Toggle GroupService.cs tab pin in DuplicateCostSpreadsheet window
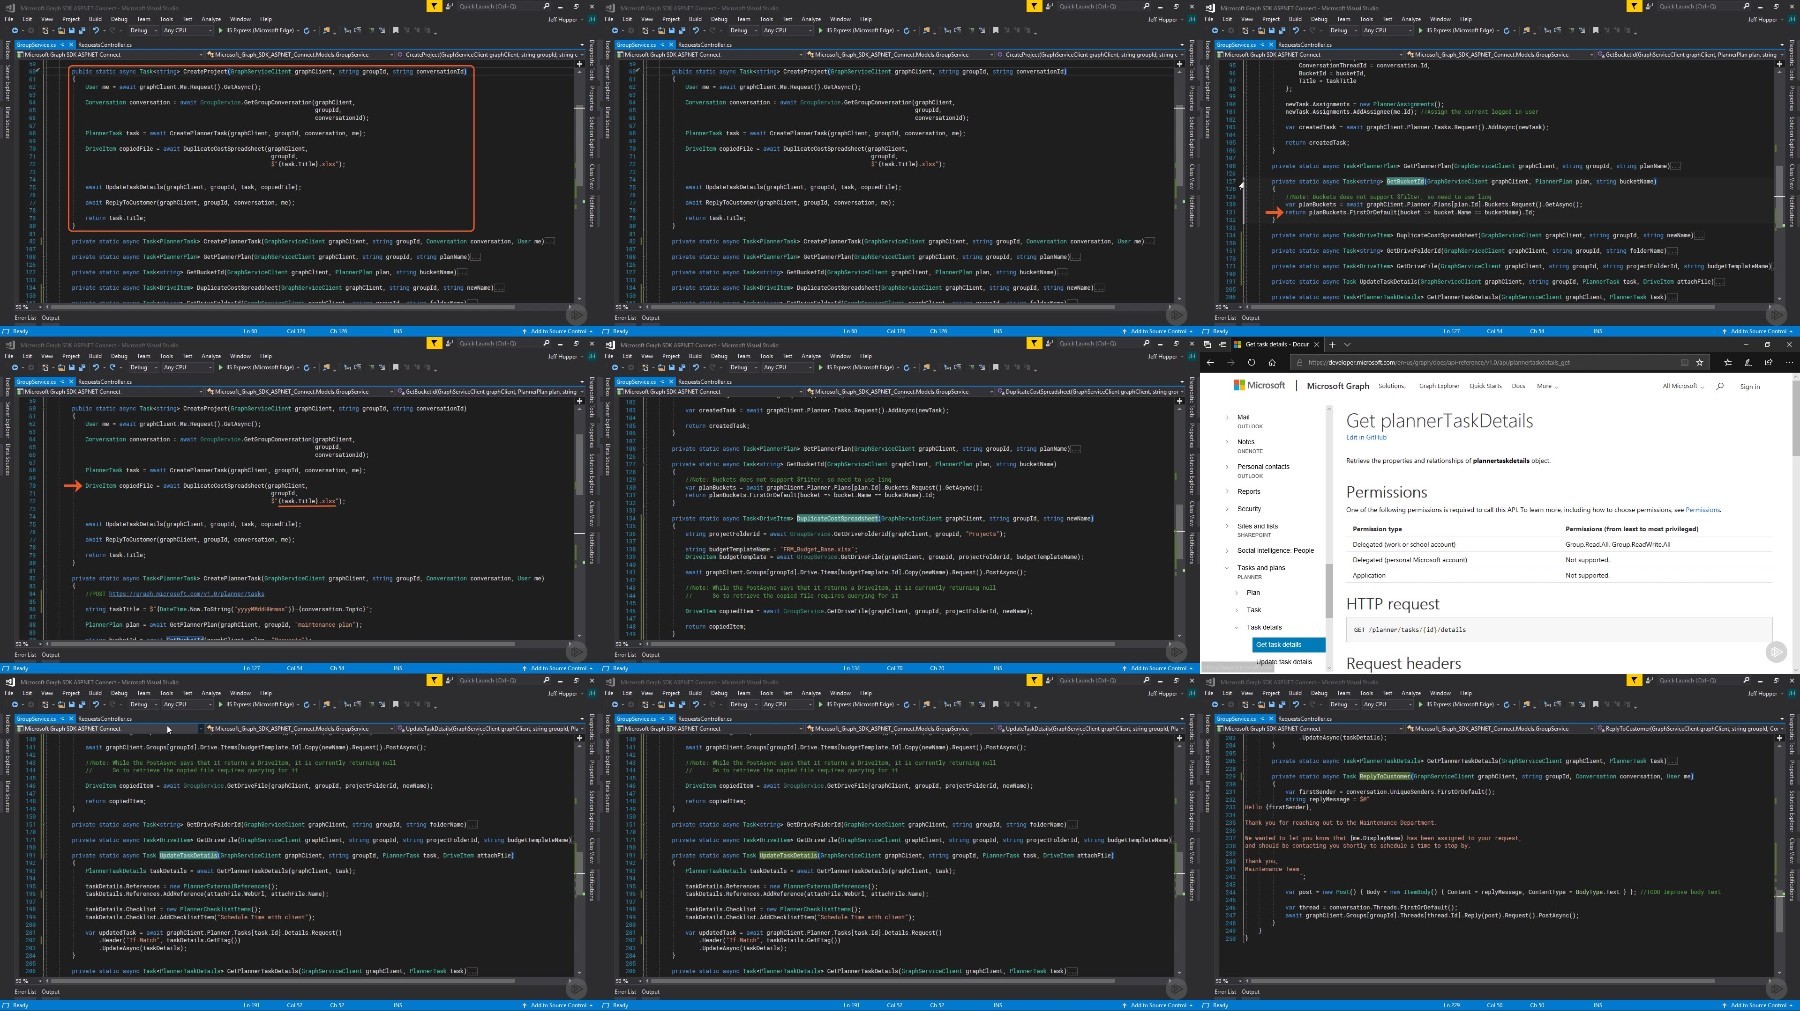This screenshot has width=1800, height=1011. pyautogui.click(x=662, y=382)
